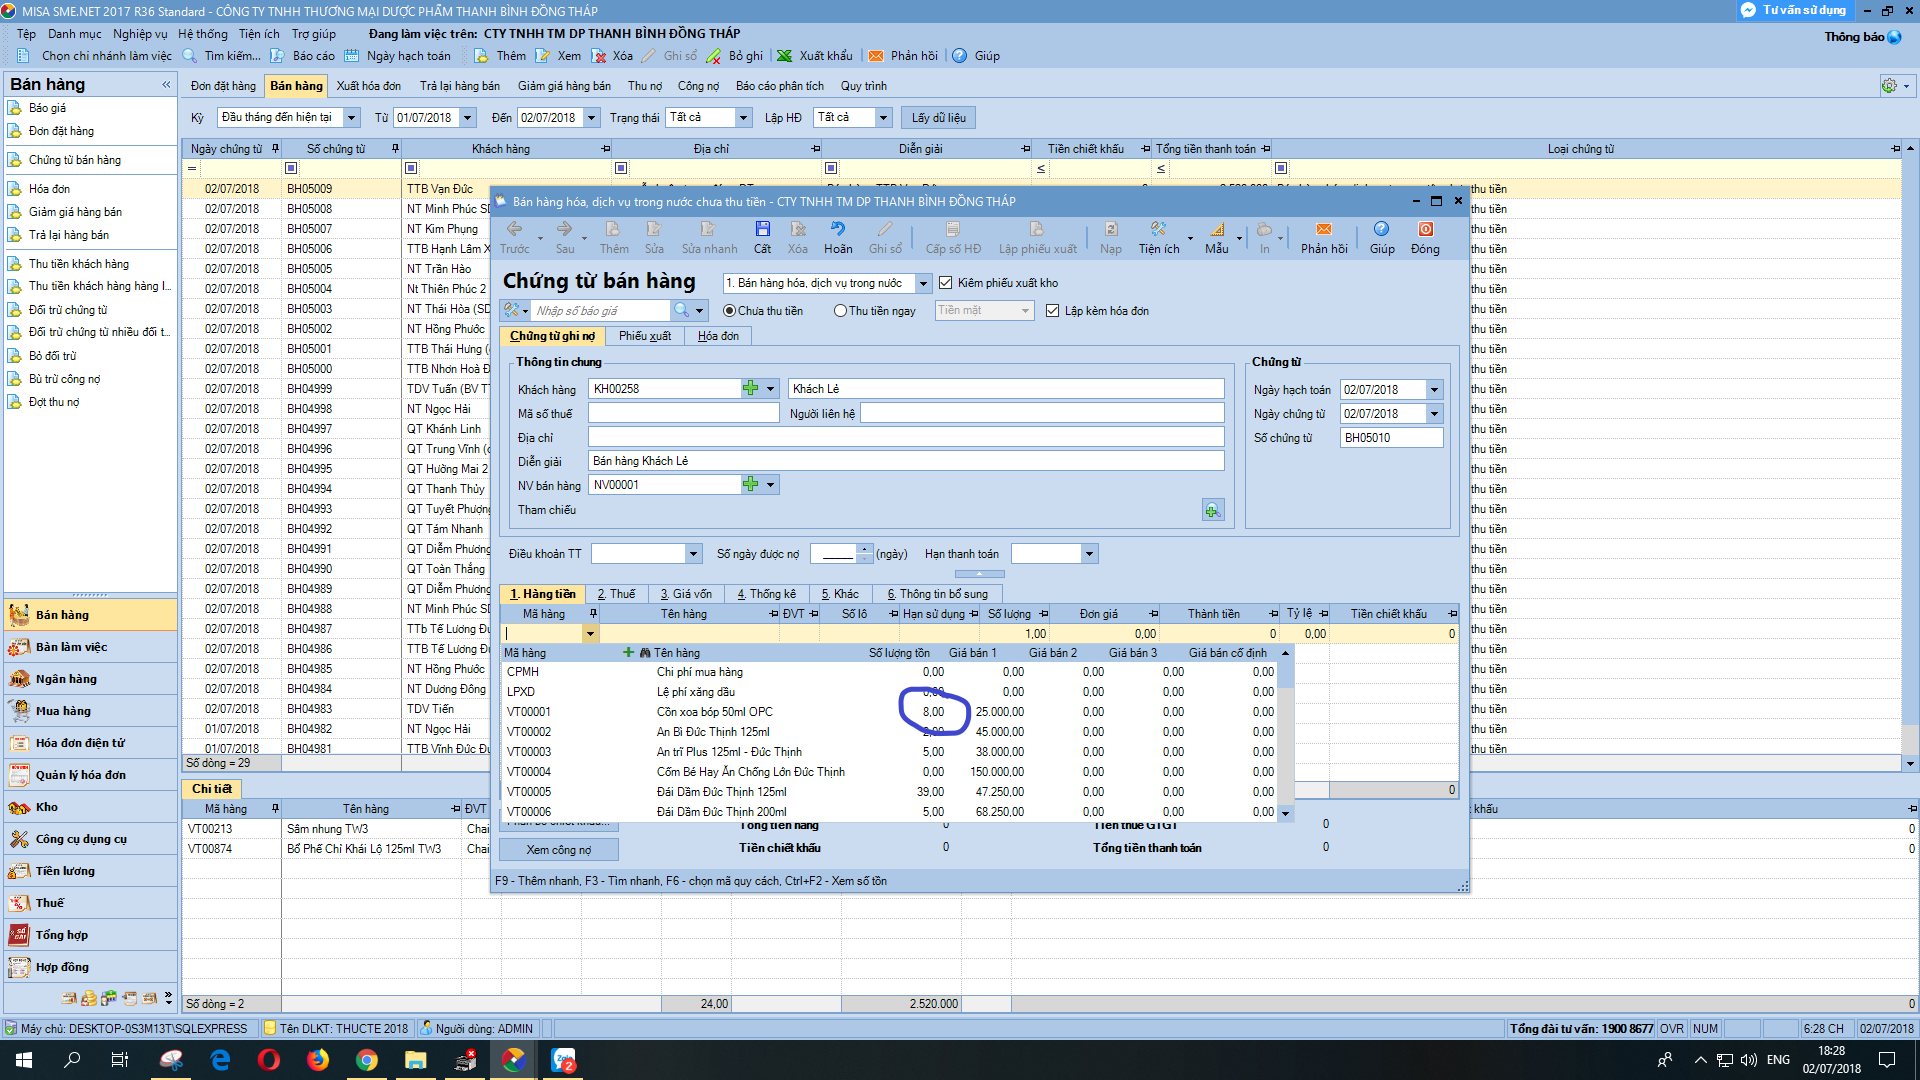Switch to 4. Thống kê detail tab
This screenshot has width=1920, height=1080.
pyautogui.click(x=767, y=594)
